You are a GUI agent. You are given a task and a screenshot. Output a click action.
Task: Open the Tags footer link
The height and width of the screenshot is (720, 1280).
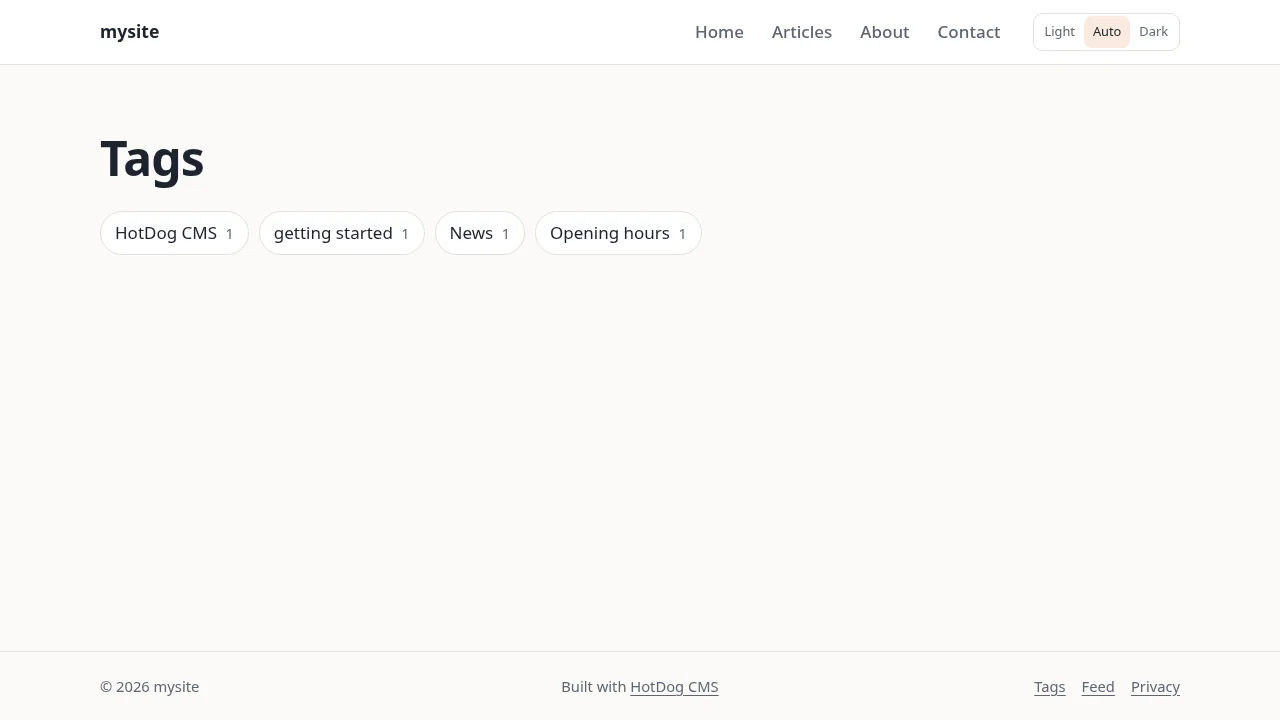(x=1050, y=687)
